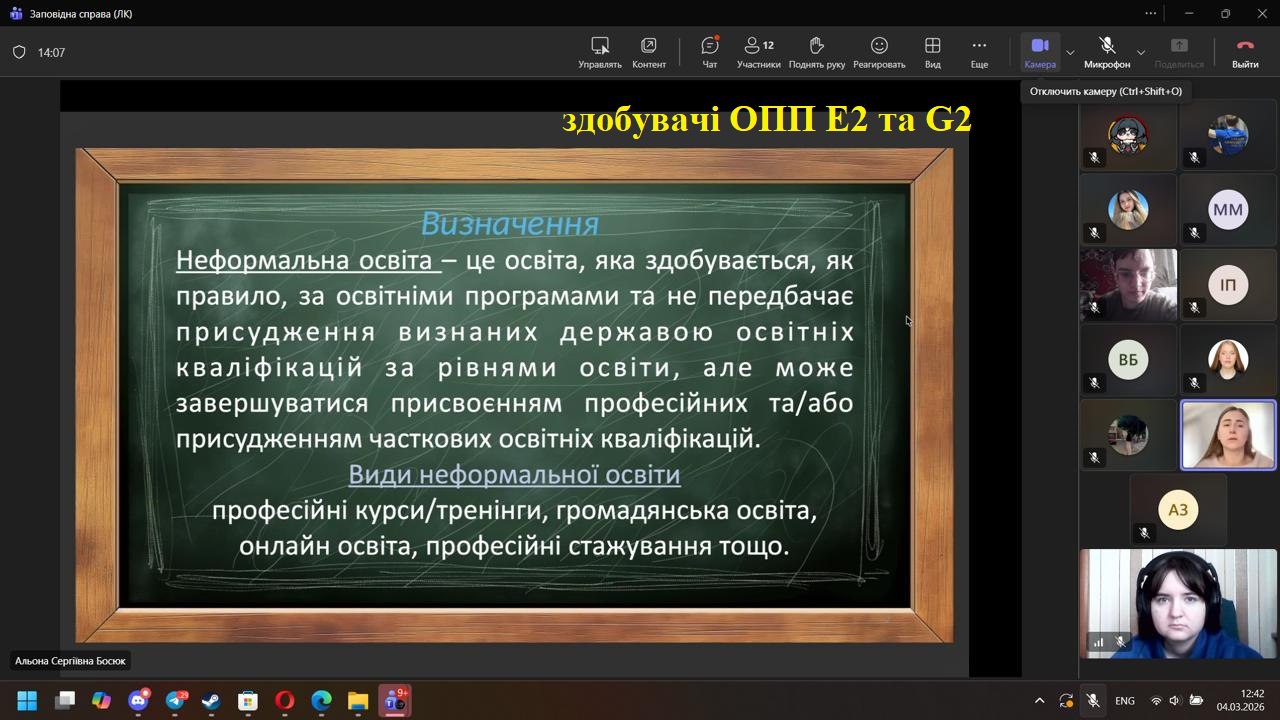Click the Take control button
The width and height of the screenshot is (1280, 720).
(x=599, y=52)
